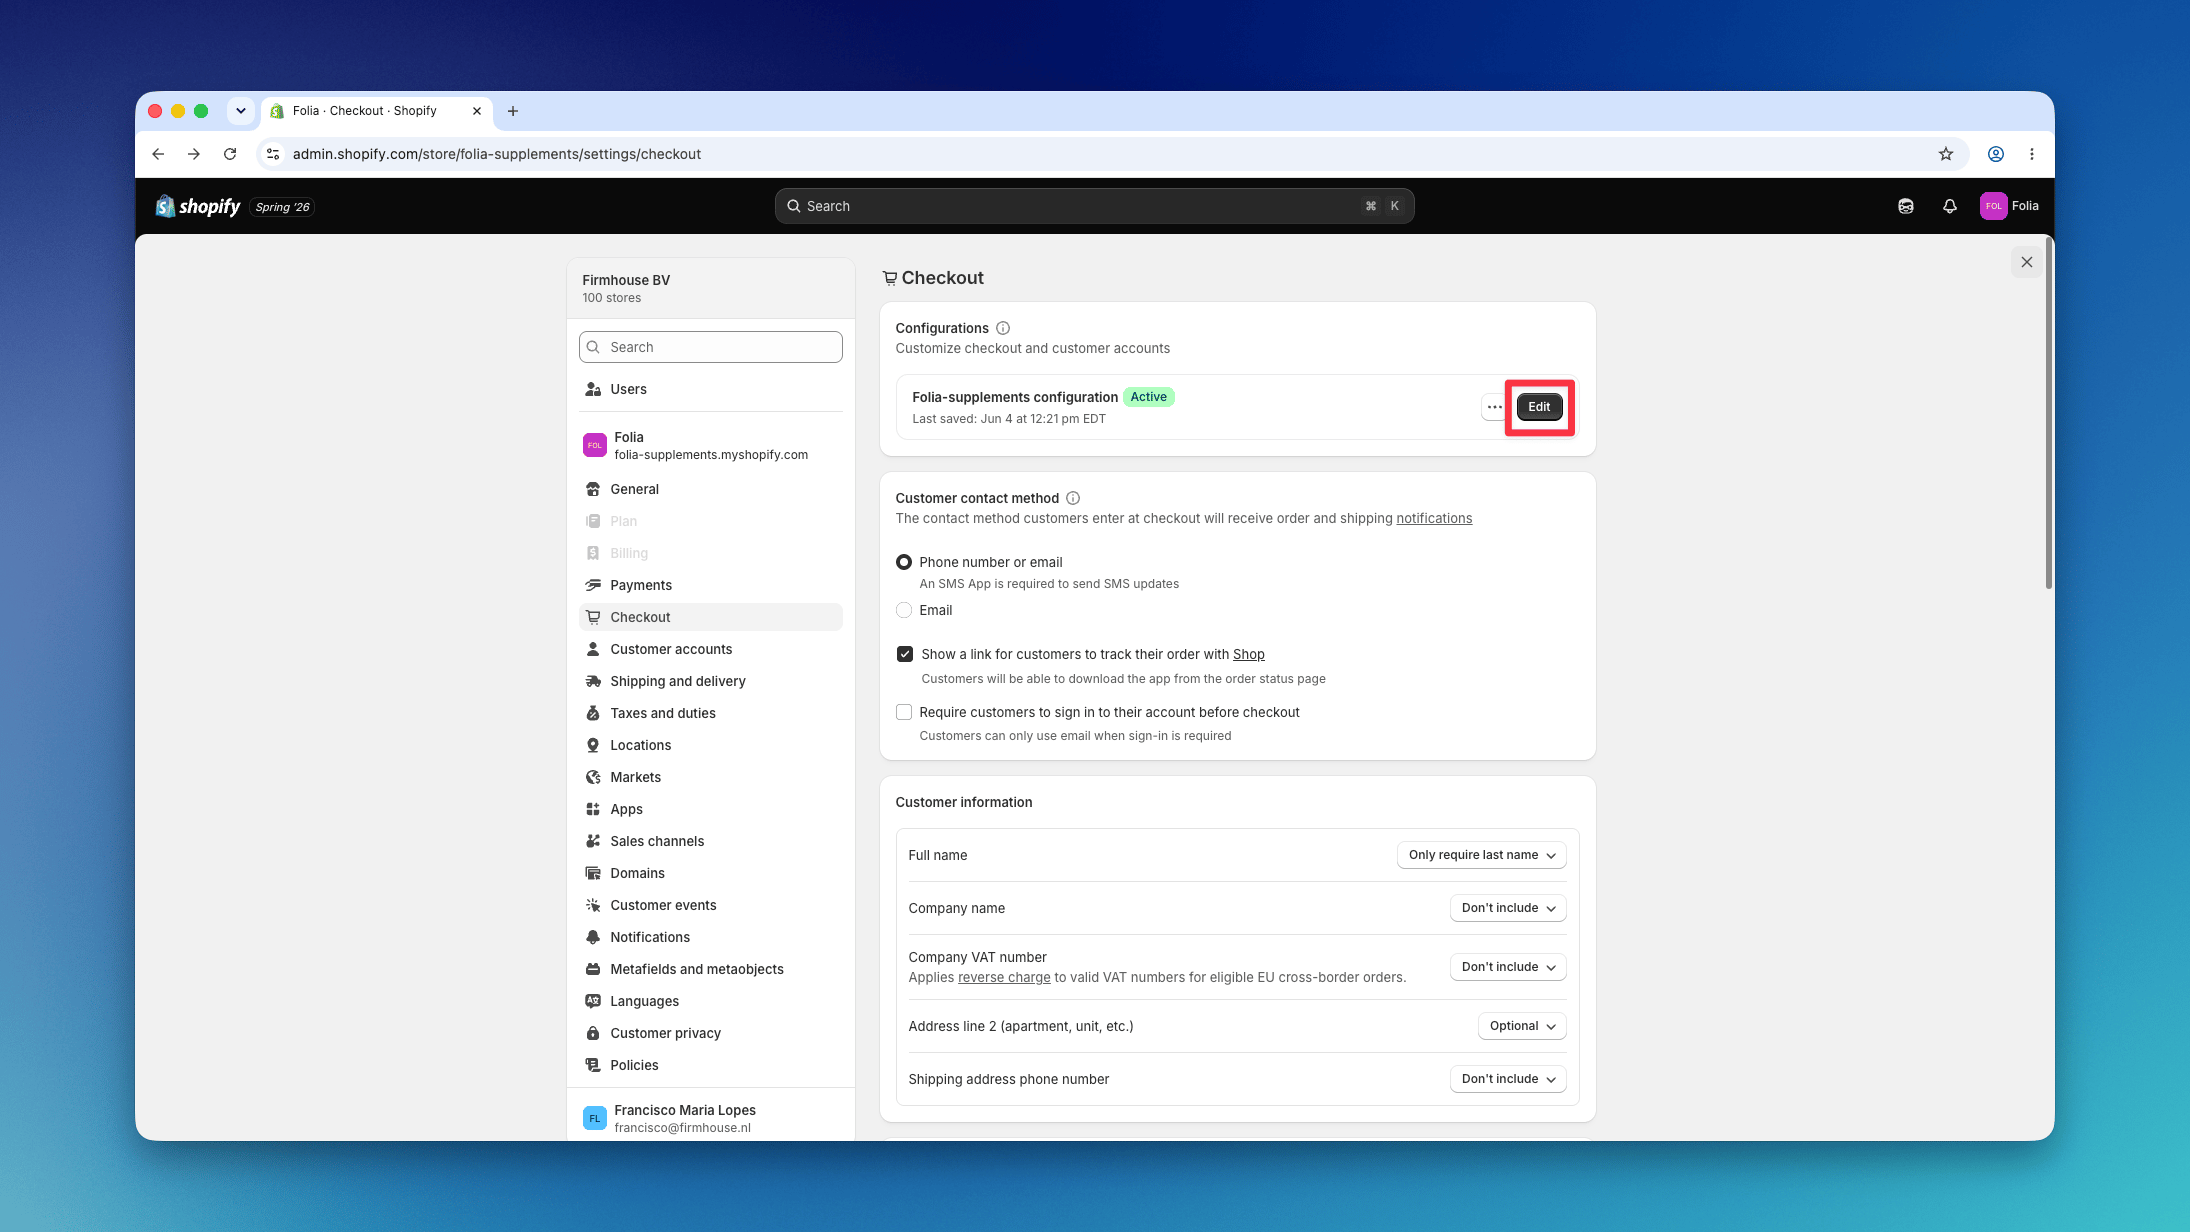2190x1232 pixels.
Task: Open Policies settings
Action: pos(710,1065)
